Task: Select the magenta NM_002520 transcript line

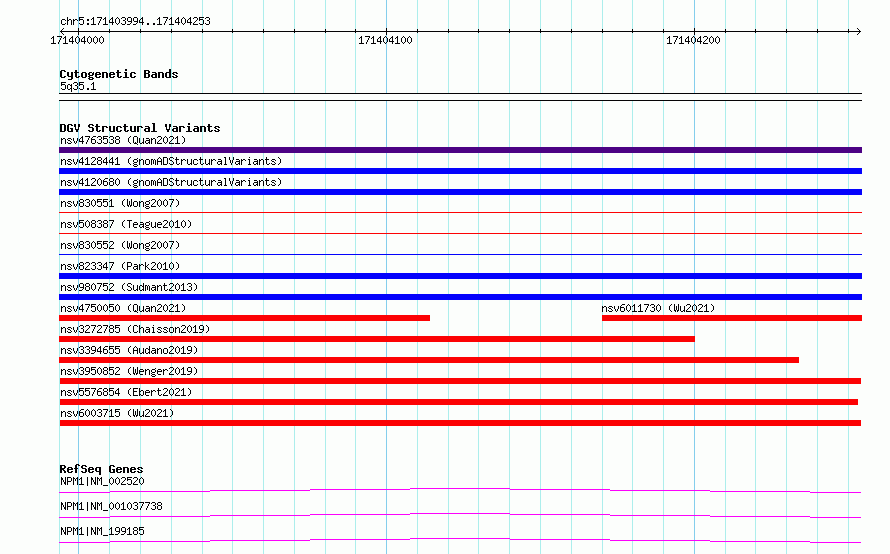Action: point(460,490)
